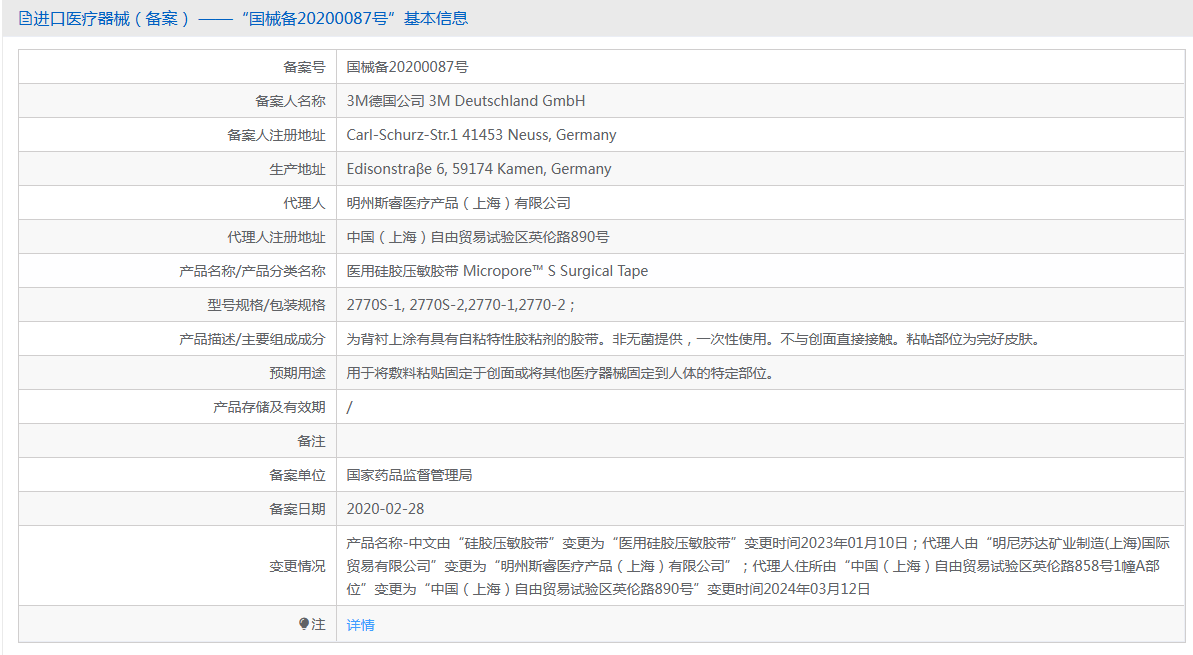The image size is (1193, 655).
Task: Select intended use text 用于将敷料粘贴固定
Action: [x=560, y=373]
